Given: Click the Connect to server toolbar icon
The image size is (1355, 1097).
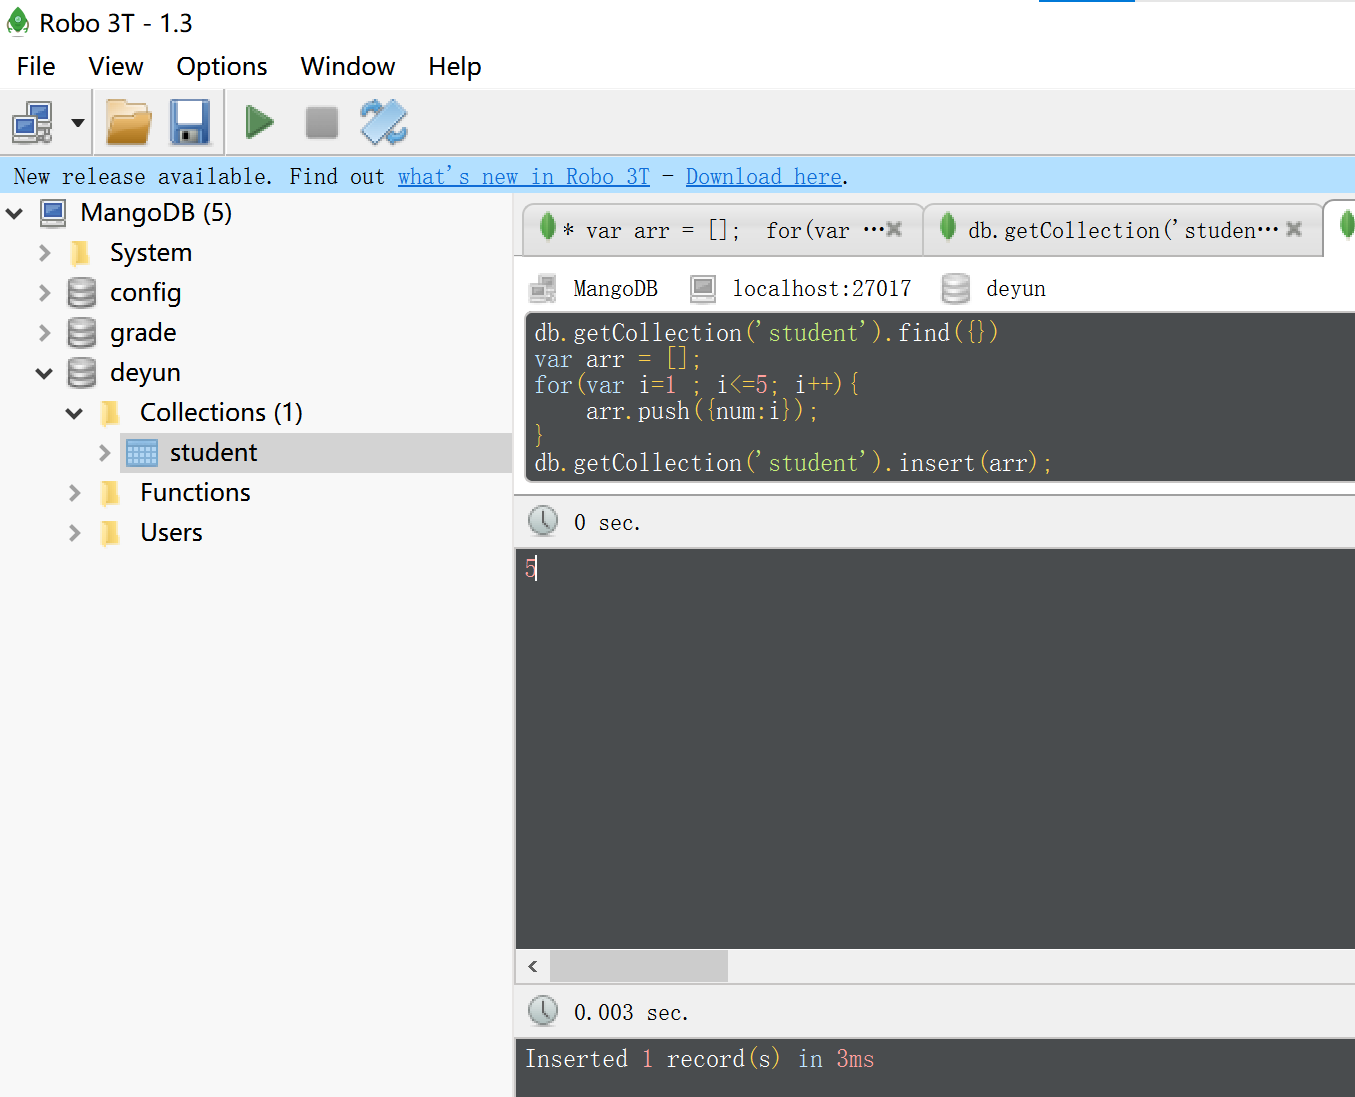Looking at the screenshot, I should click(x=32, y=123).
